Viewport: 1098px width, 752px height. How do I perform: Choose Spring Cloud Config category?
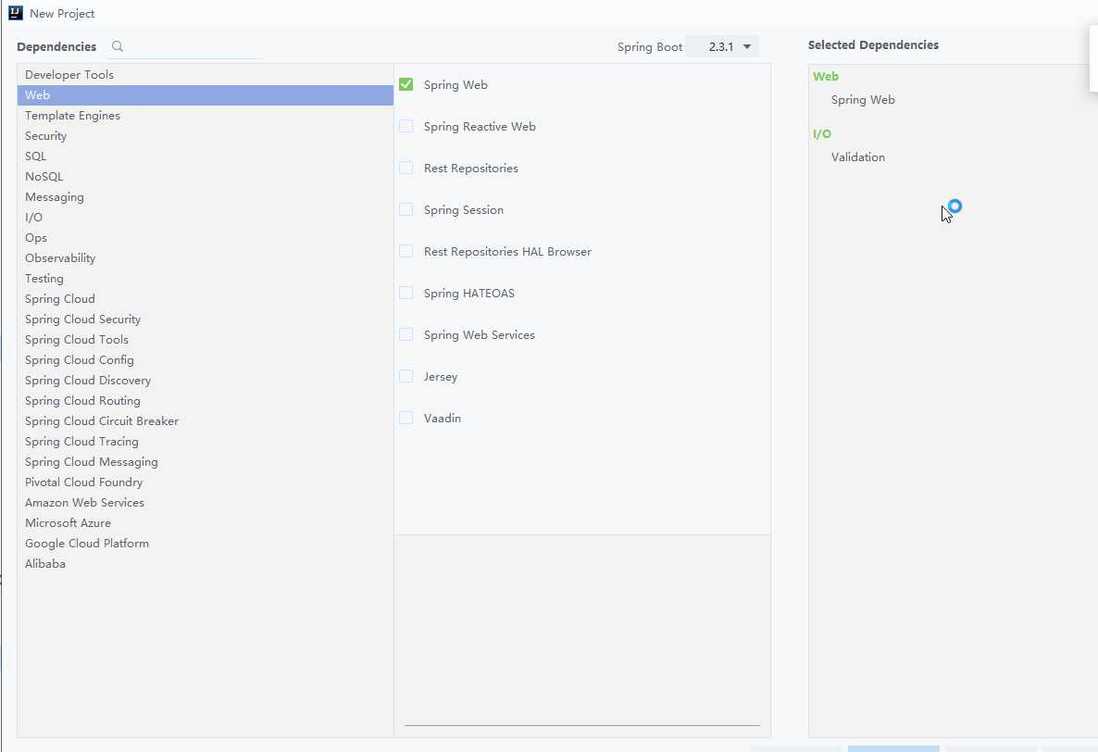point(205,359)
